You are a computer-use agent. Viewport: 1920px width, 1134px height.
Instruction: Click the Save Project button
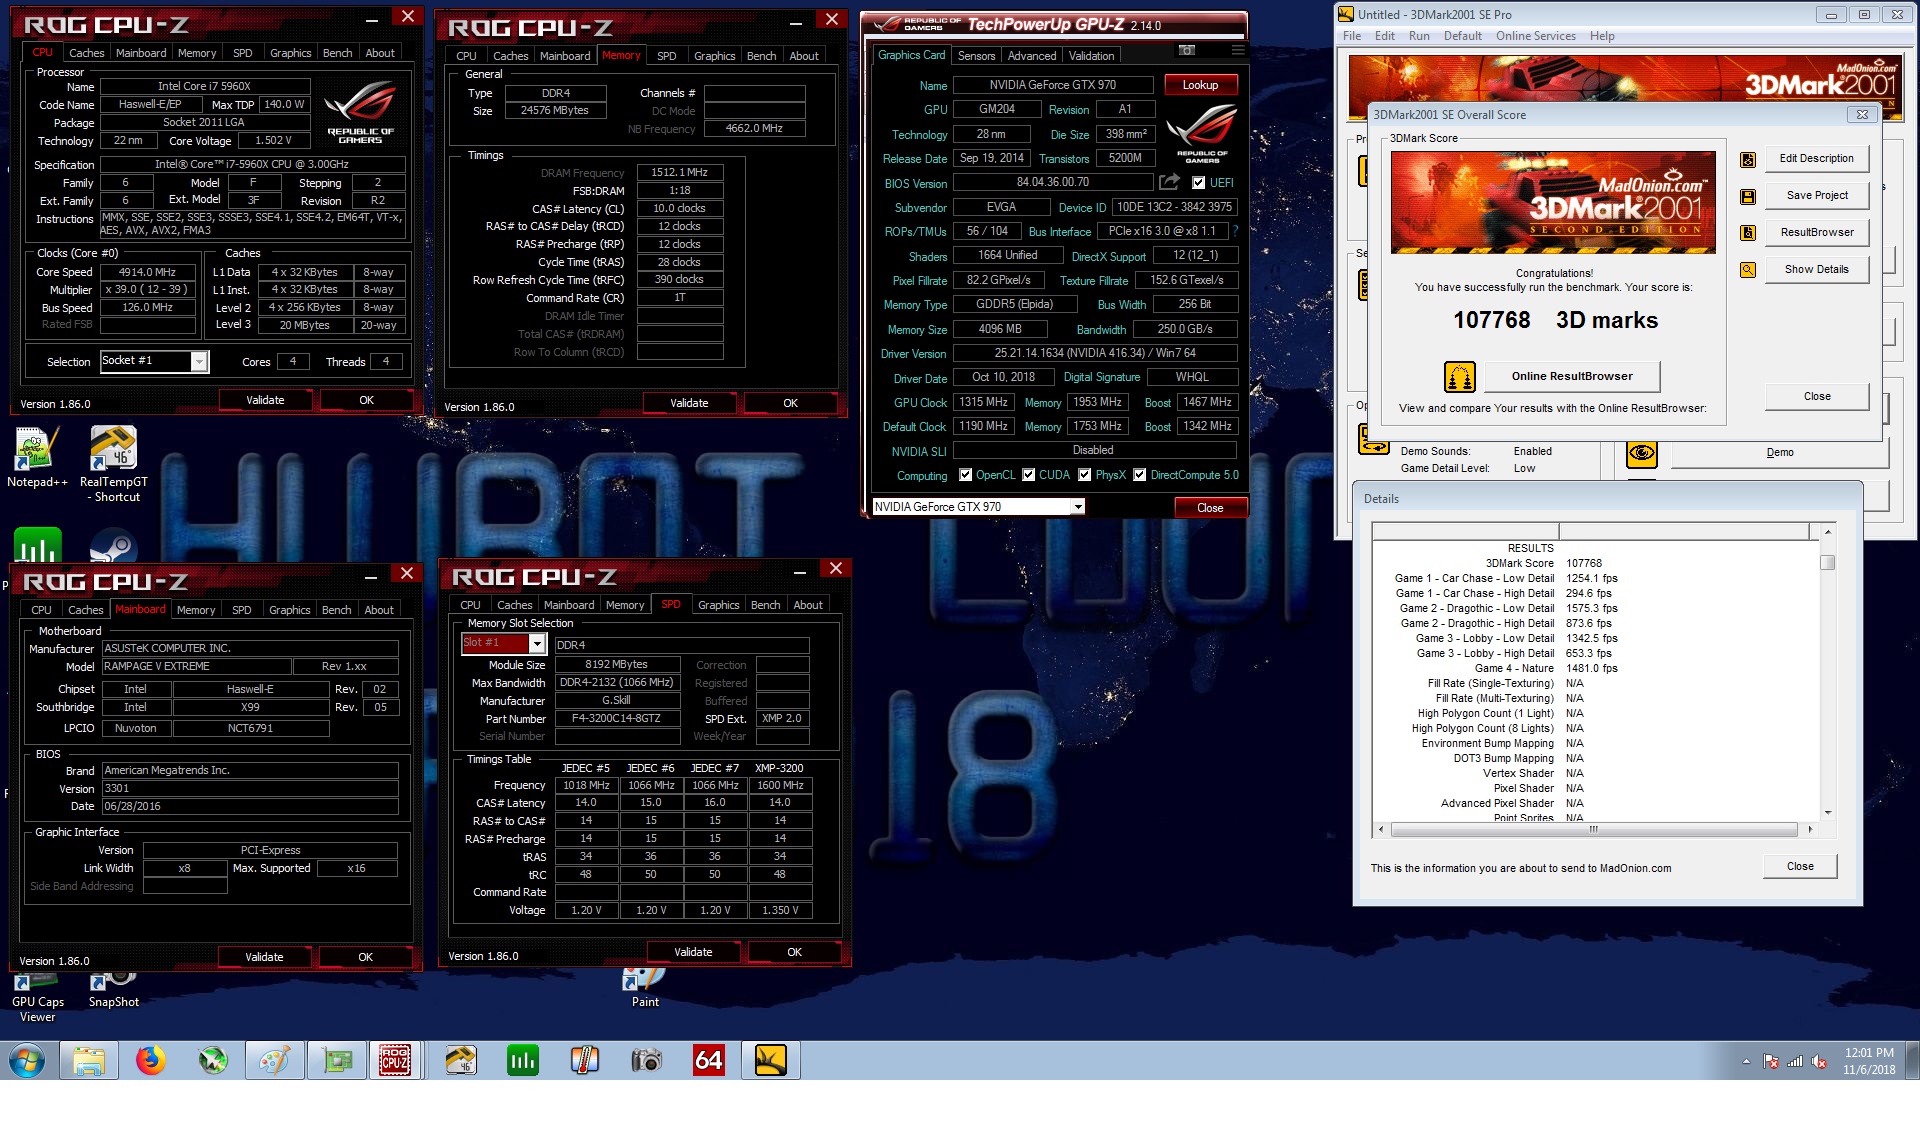click(1817, 196)
